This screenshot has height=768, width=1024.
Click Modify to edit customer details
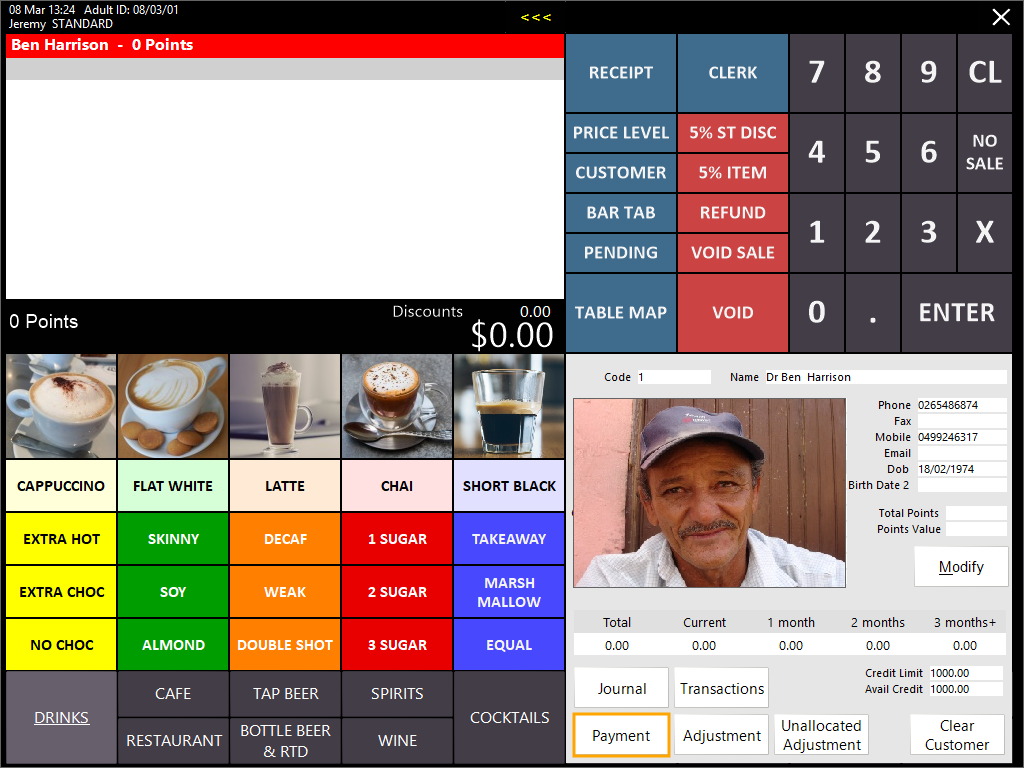pos(960,567)
